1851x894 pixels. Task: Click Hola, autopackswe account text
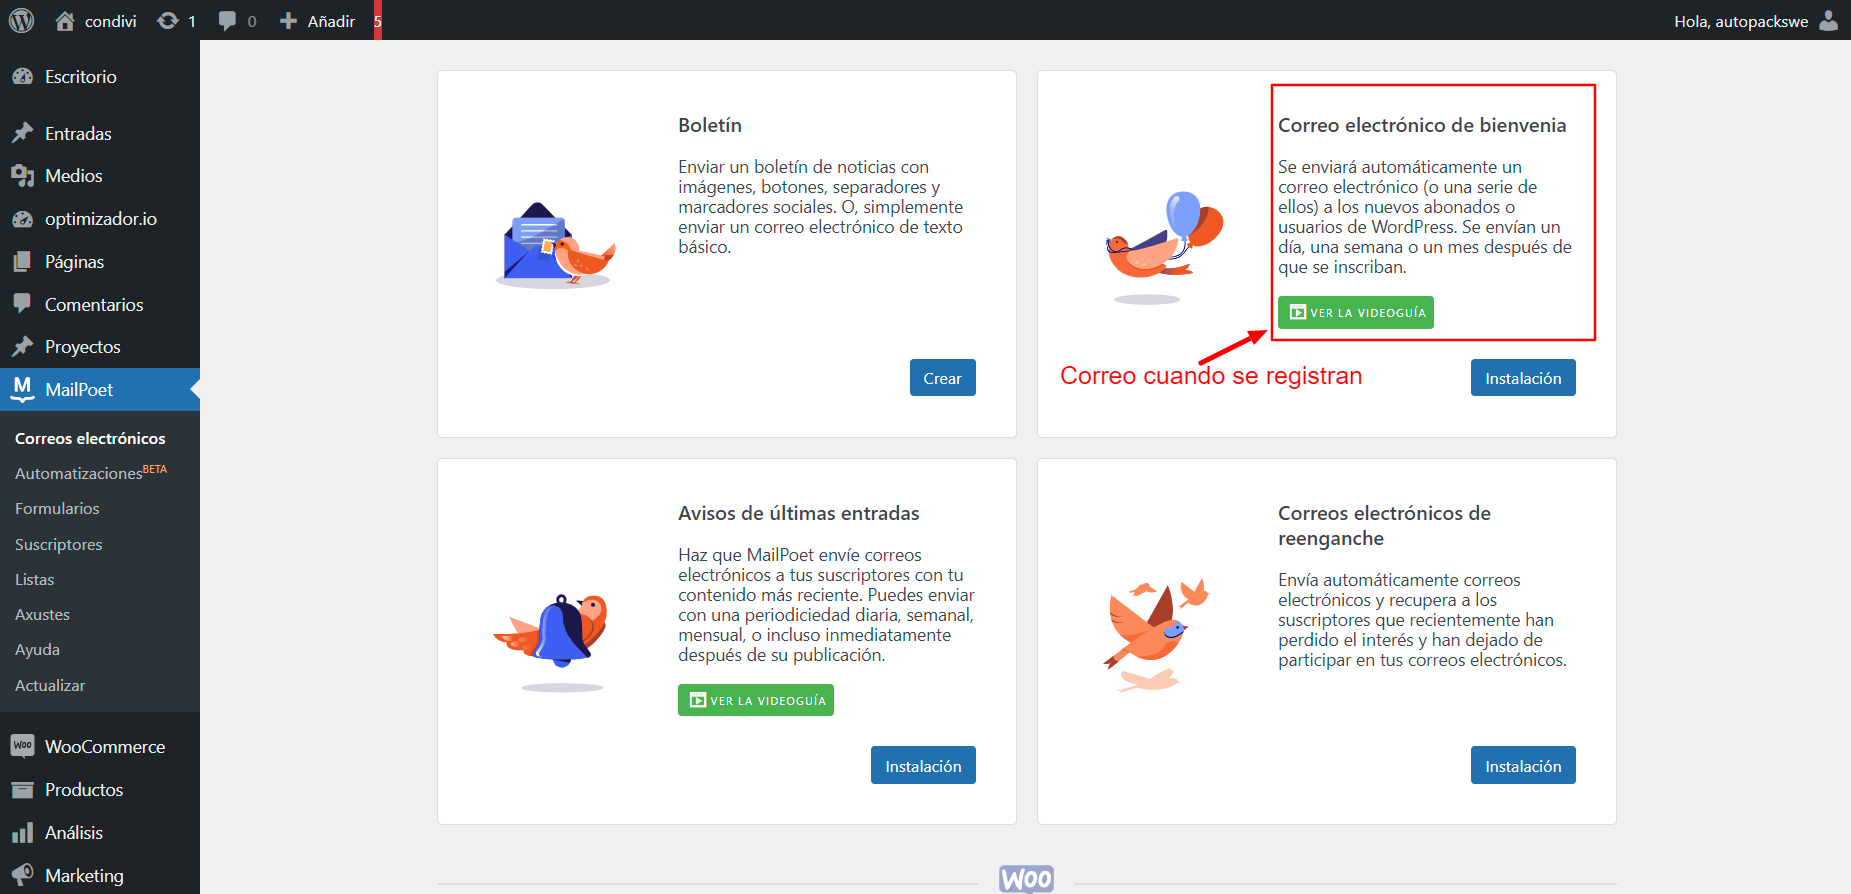coord(1741,21)
